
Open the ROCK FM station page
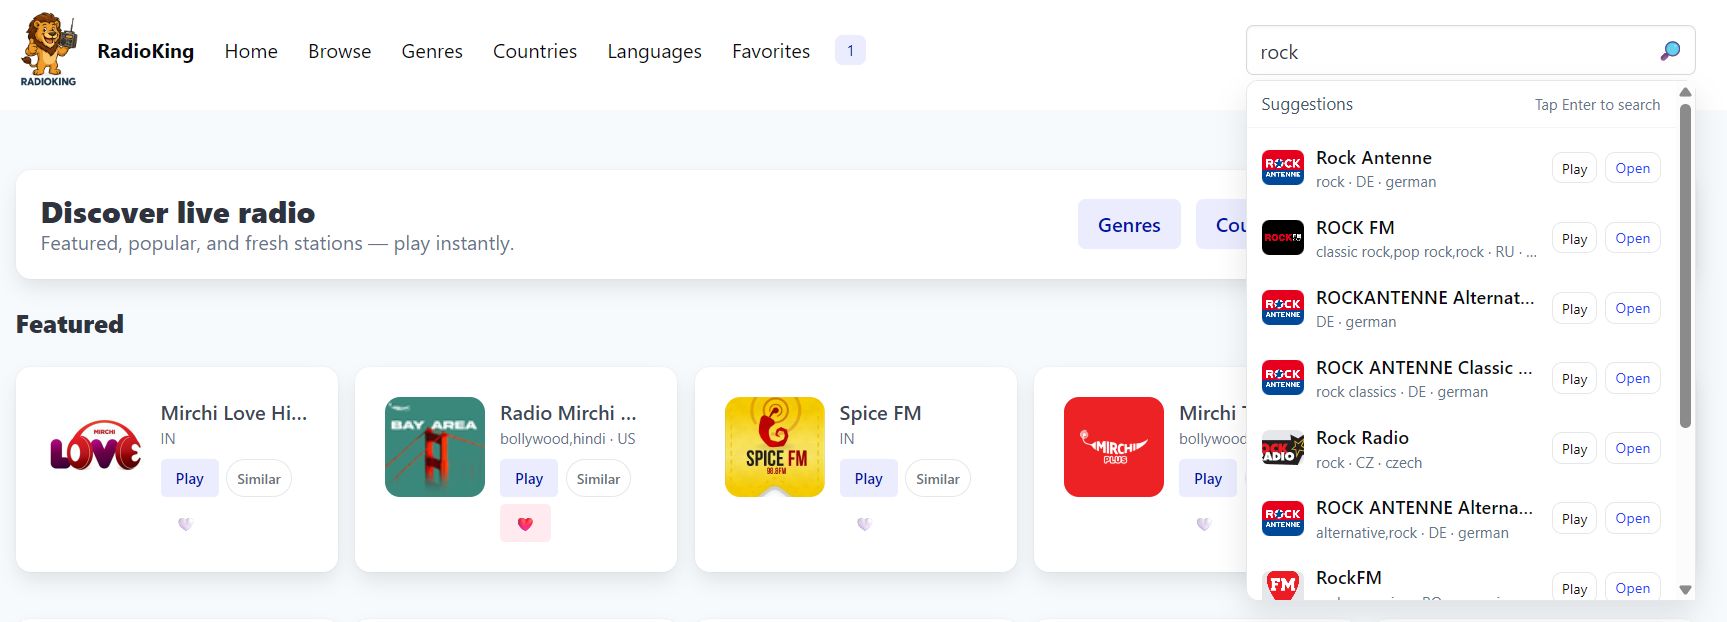point(1632,239)
